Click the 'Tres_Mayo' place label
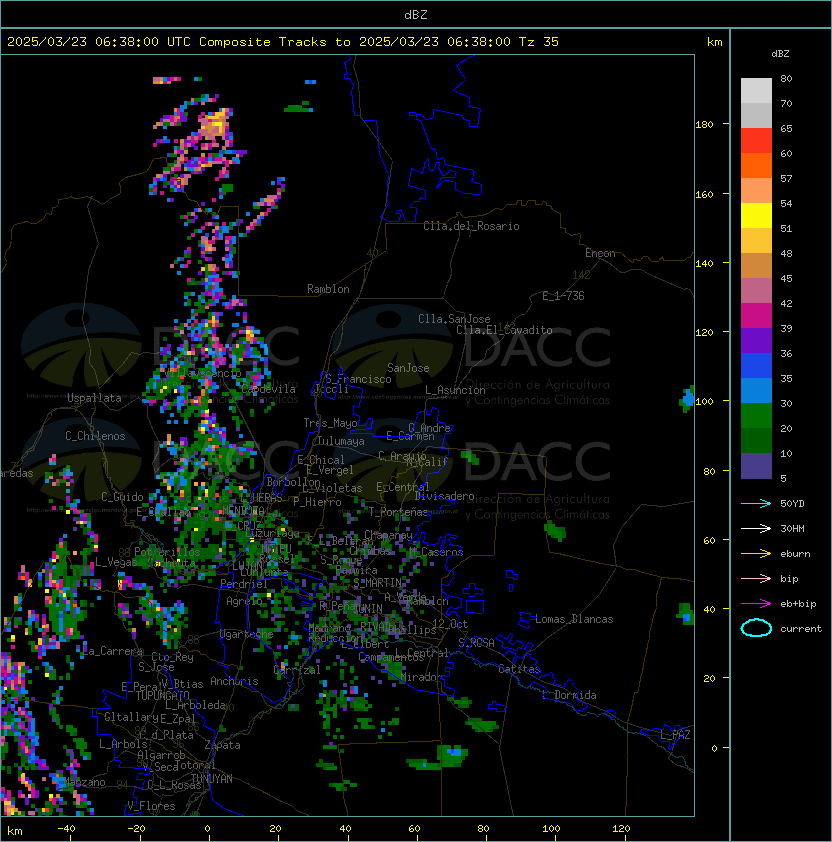Image resolution: width=832 pixels, height=842 pixels. click(330, 423)
